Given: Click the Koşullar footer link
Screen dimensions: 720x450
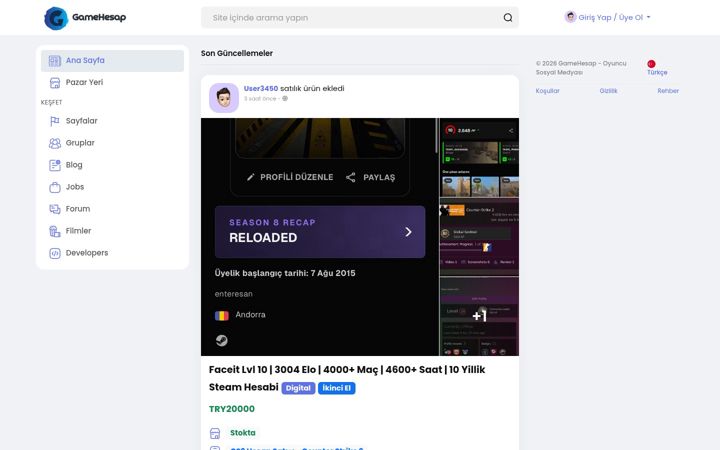Looking at the screenshot, I should [547, 91].
